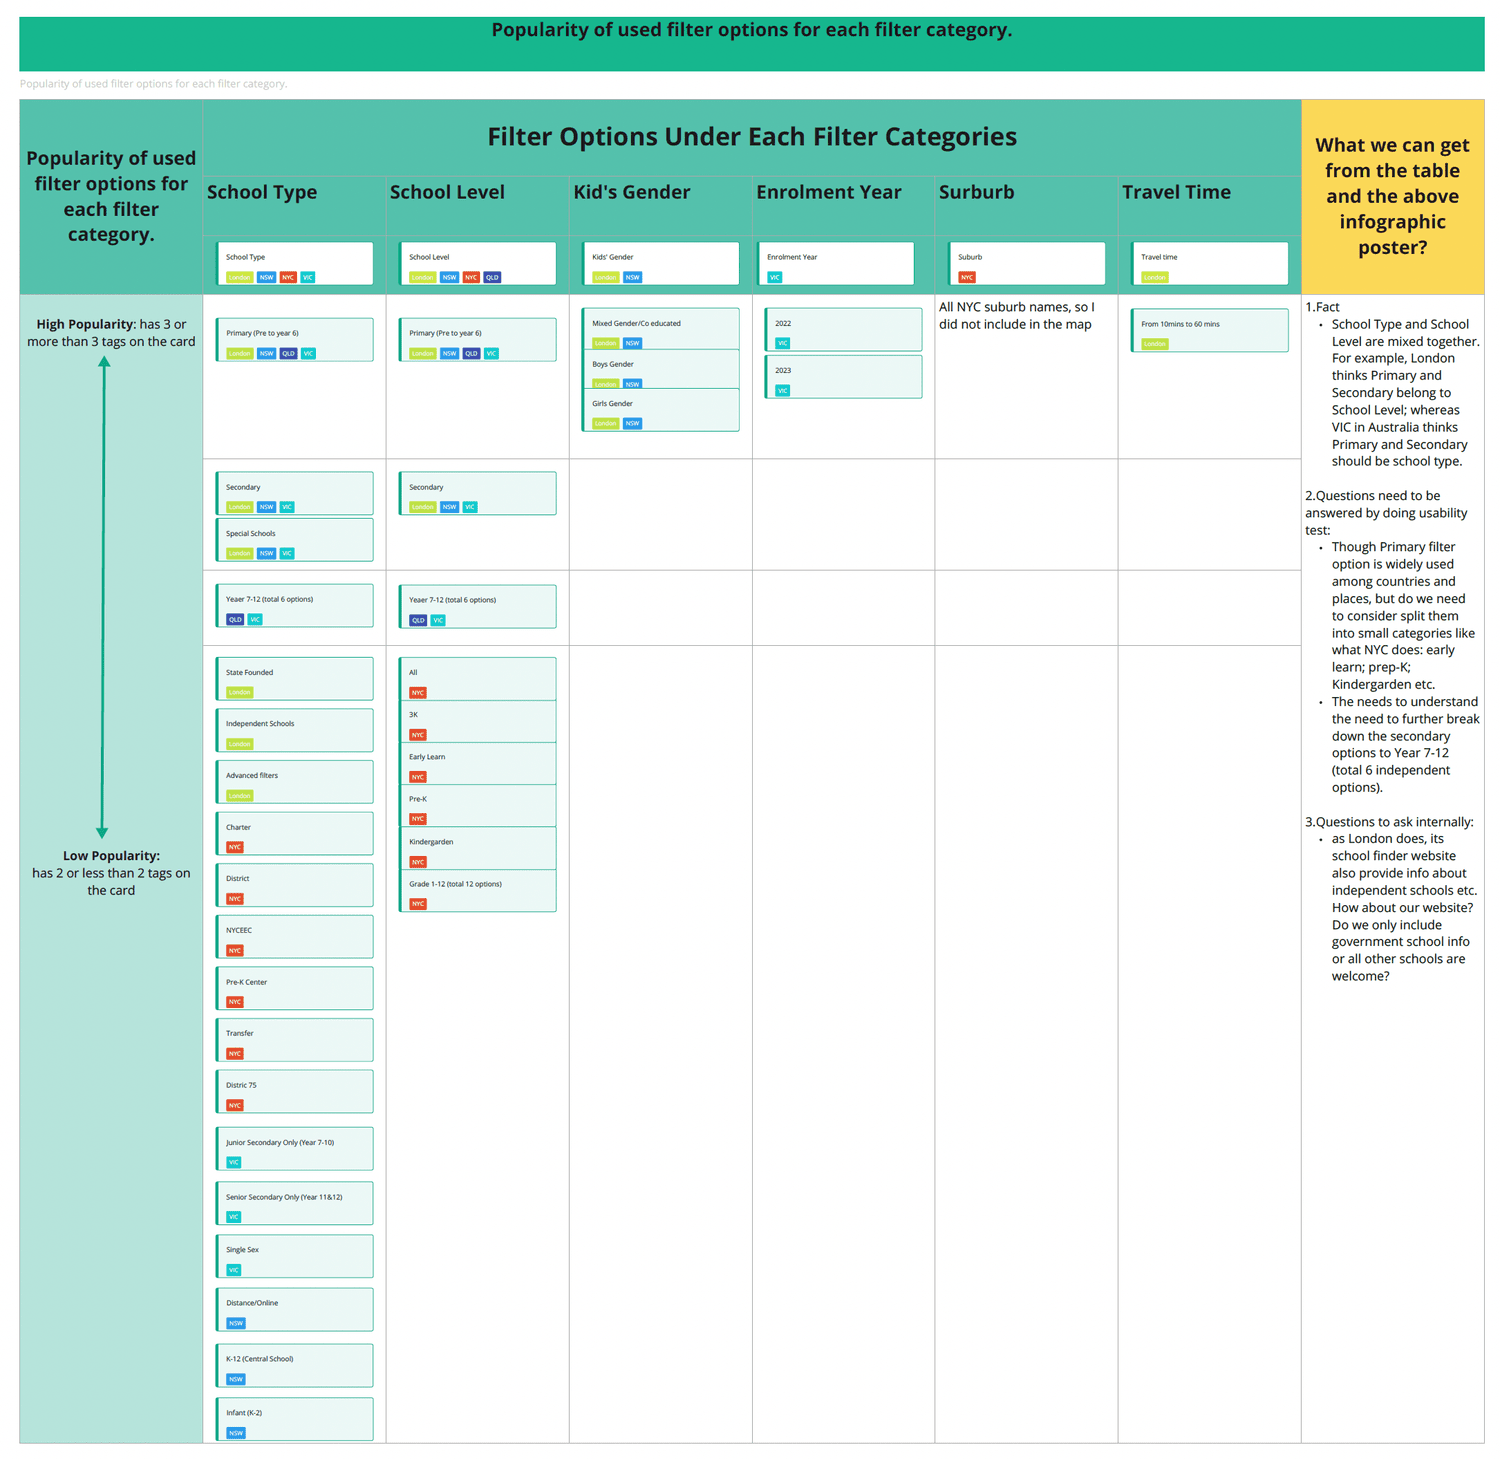Select the Primary (Pre to year 6) card under School Level
The height and width of the screenshot is (1459, 1500).
point(478,340)
